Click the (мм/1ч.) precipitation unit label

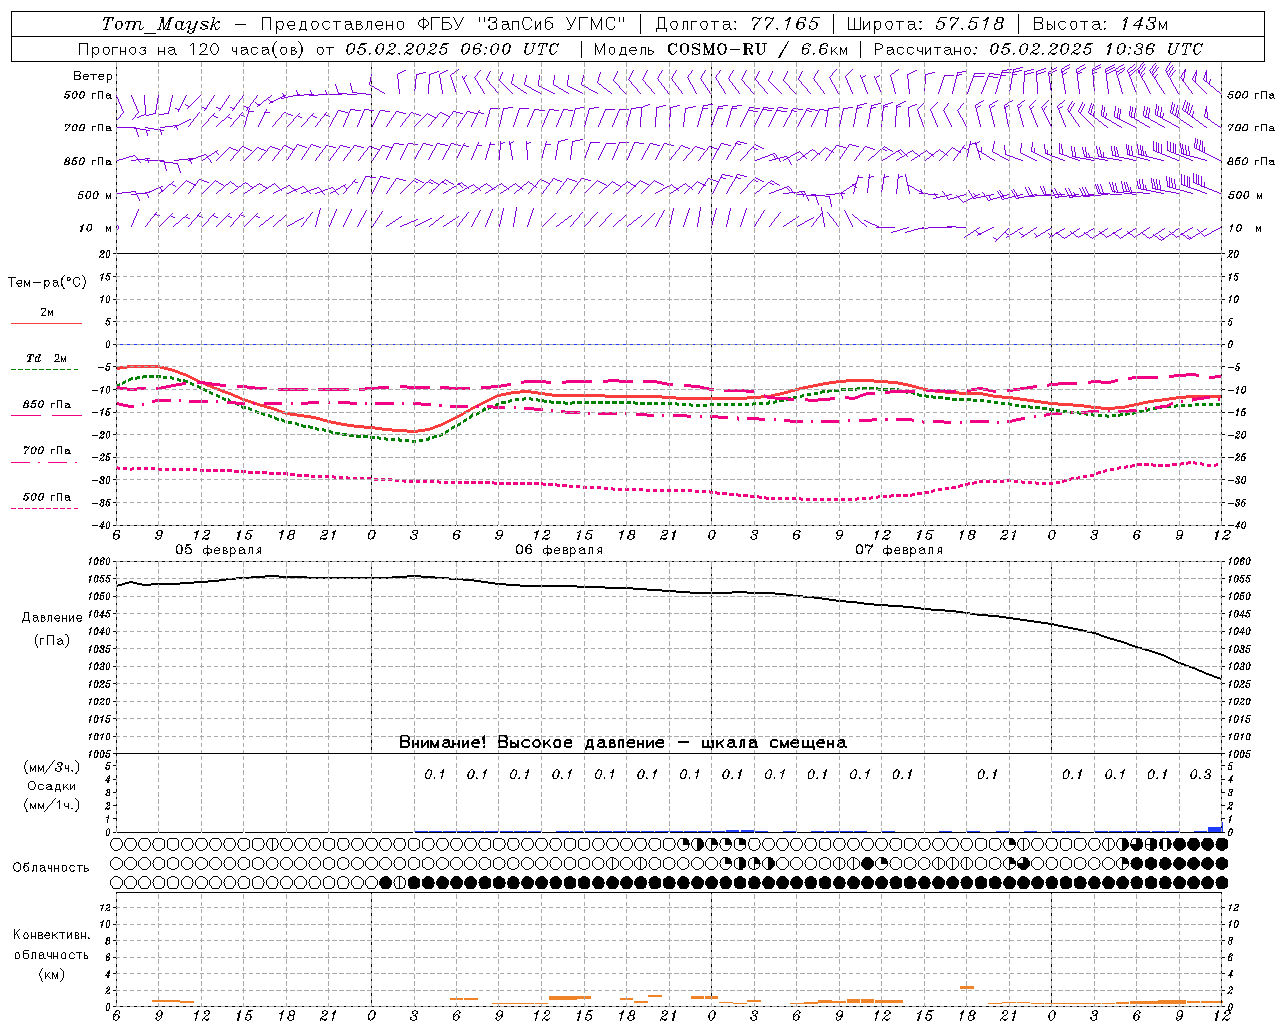click(x=52, y=805)
